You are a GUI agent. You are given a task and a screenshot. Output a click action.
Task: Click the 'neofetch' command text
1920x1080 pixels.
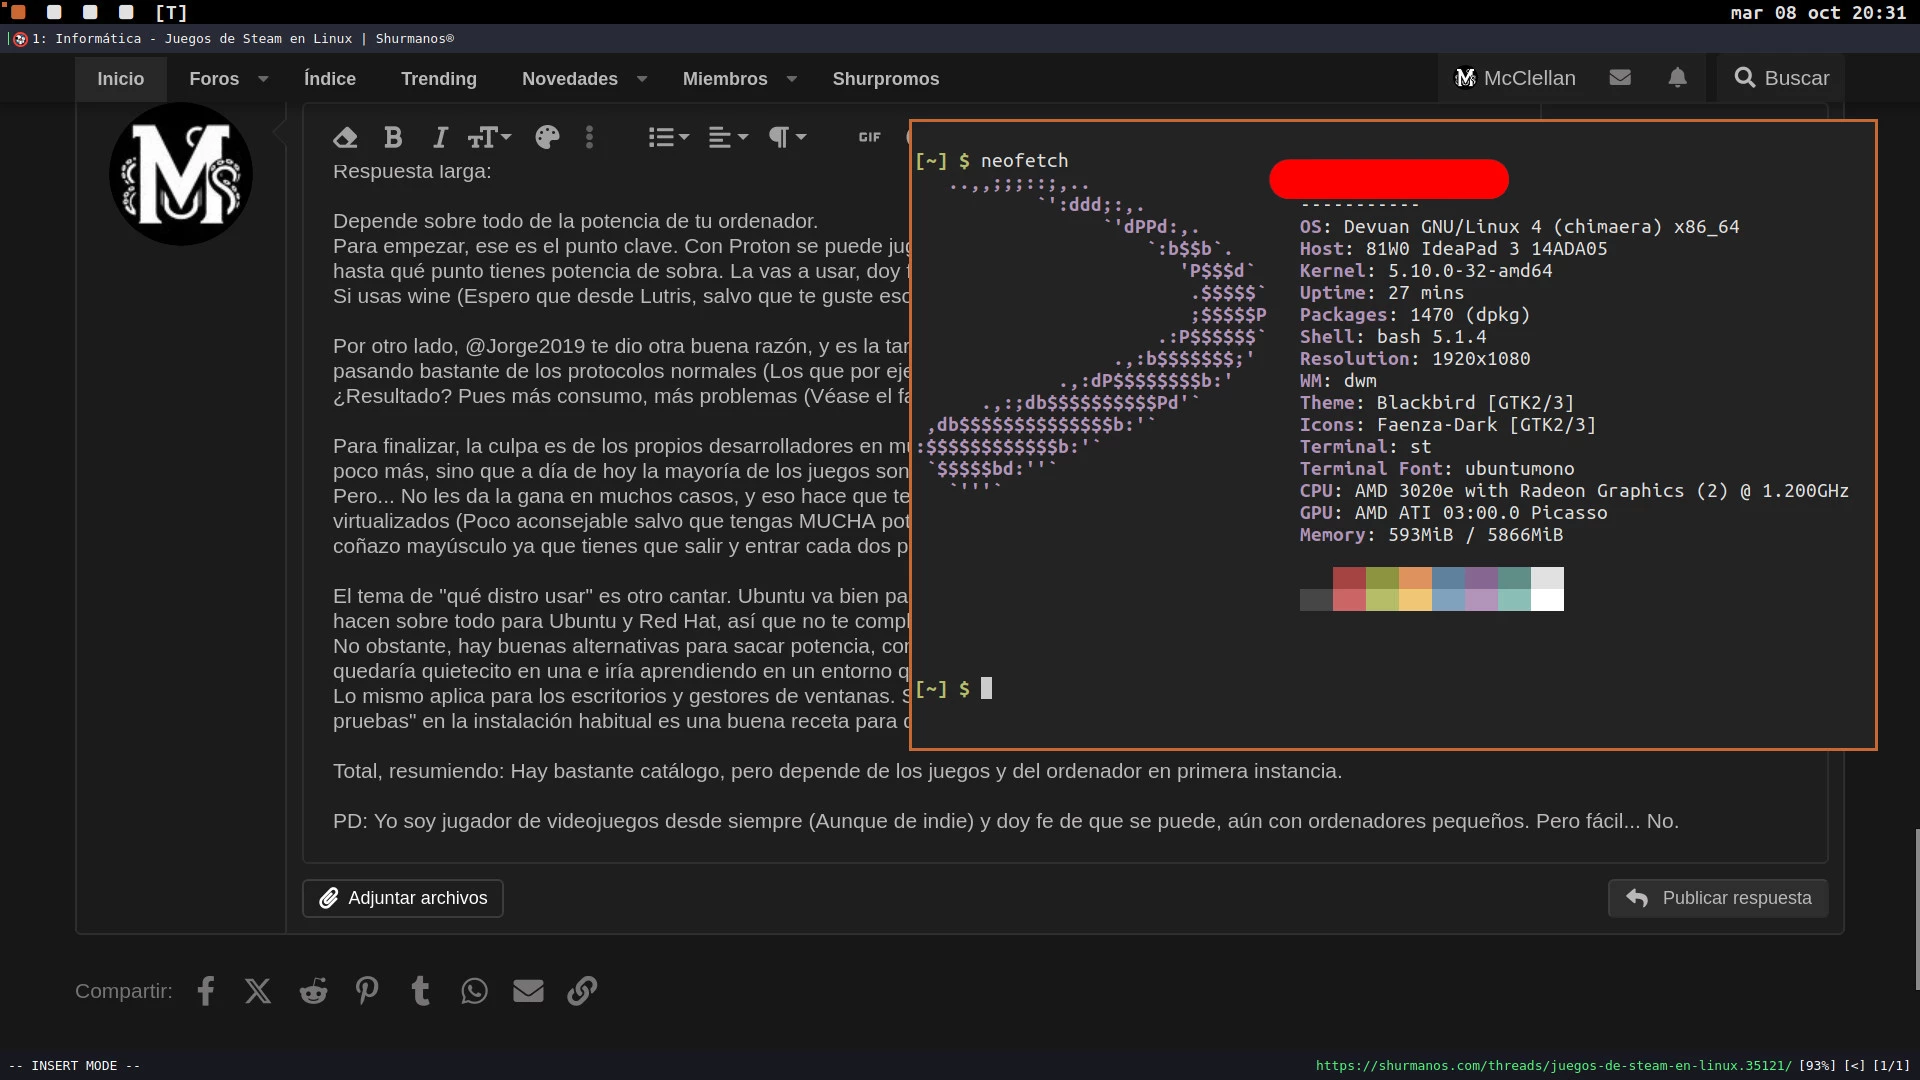tap(1024, 160)
